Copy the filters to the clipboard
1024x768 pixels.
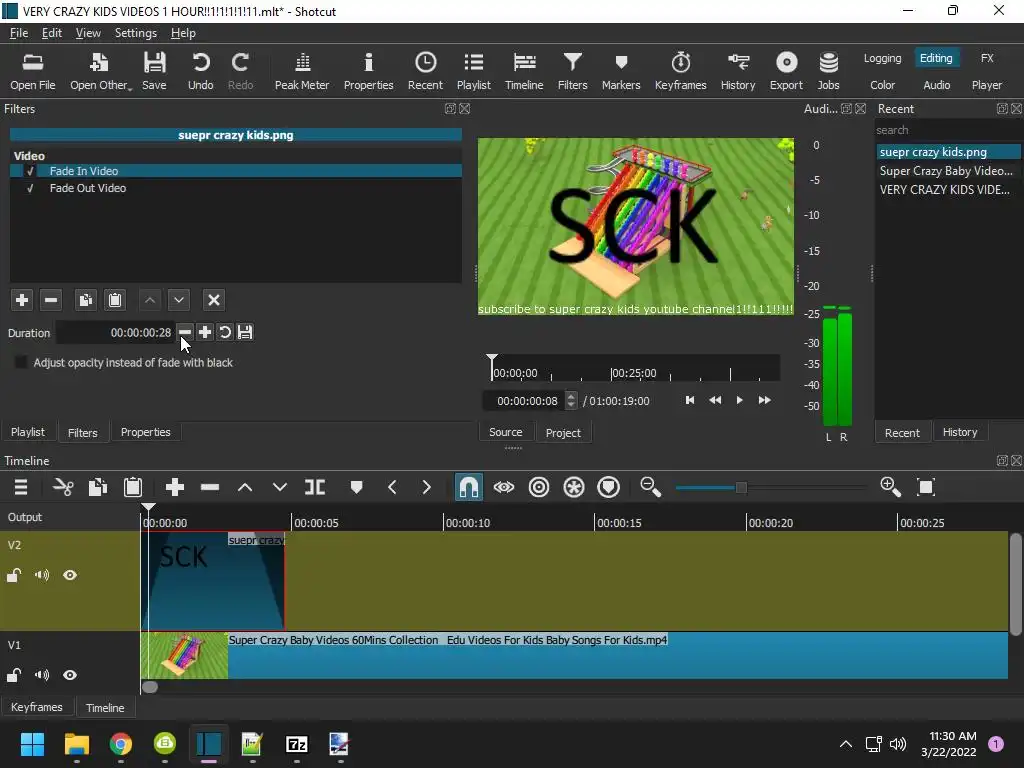(x=85, y=300)
